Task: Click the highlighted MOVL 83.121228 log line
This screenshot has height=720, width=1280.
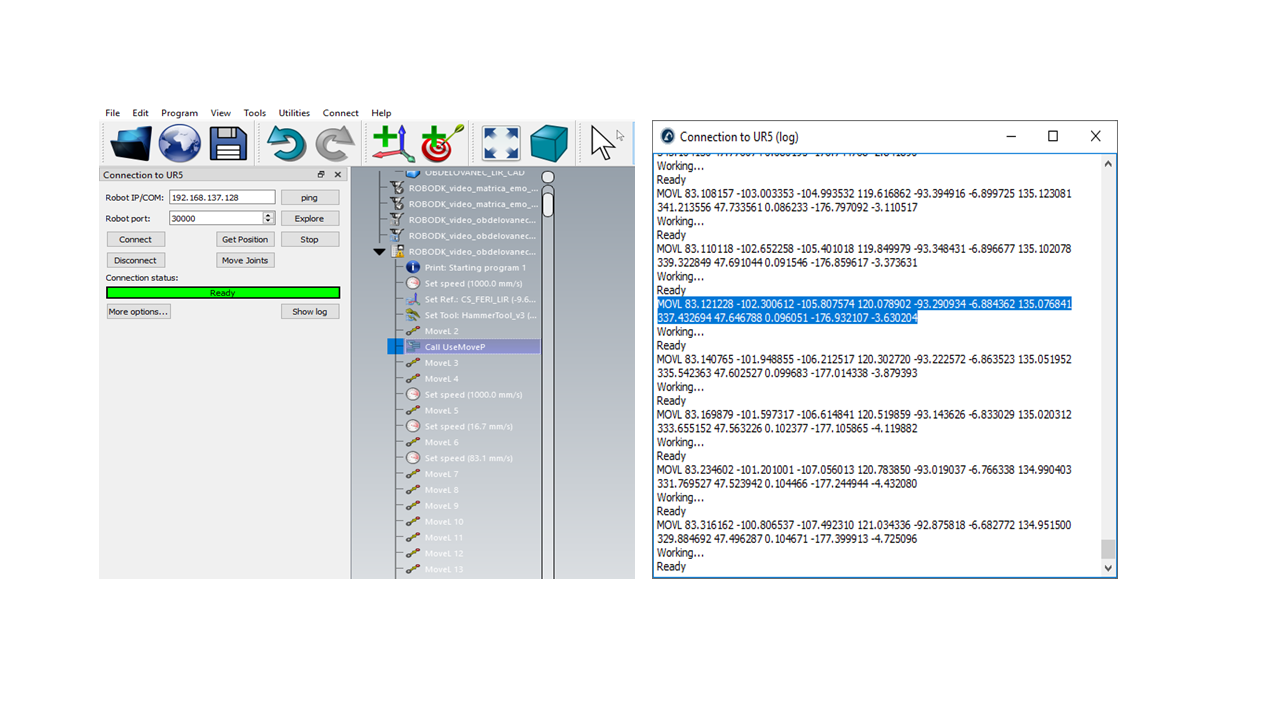Action: [x=864, y=311]
